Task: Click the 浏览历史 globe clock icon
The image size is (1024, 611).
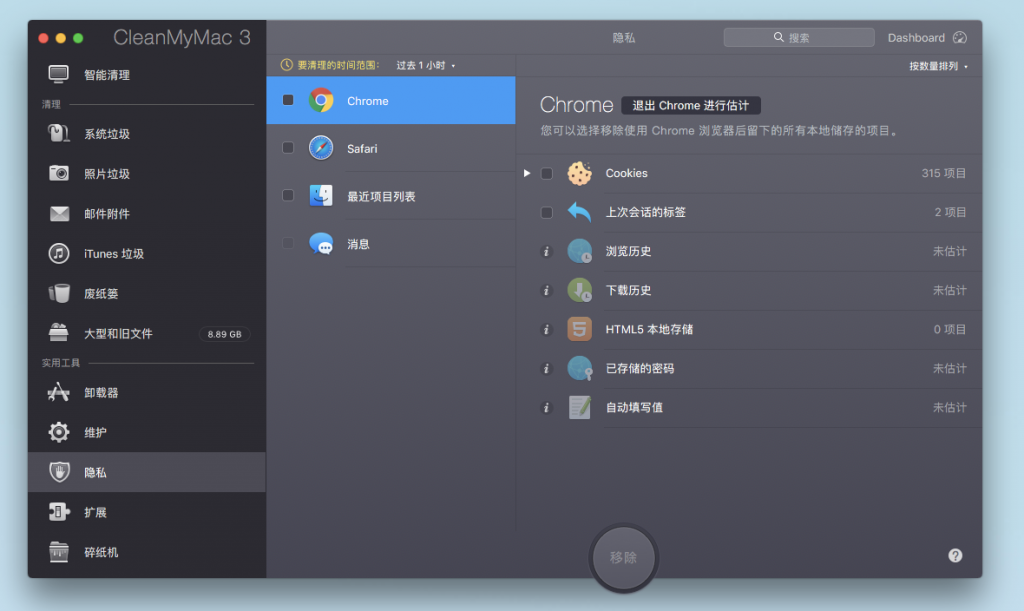Action: pos(579,251)
